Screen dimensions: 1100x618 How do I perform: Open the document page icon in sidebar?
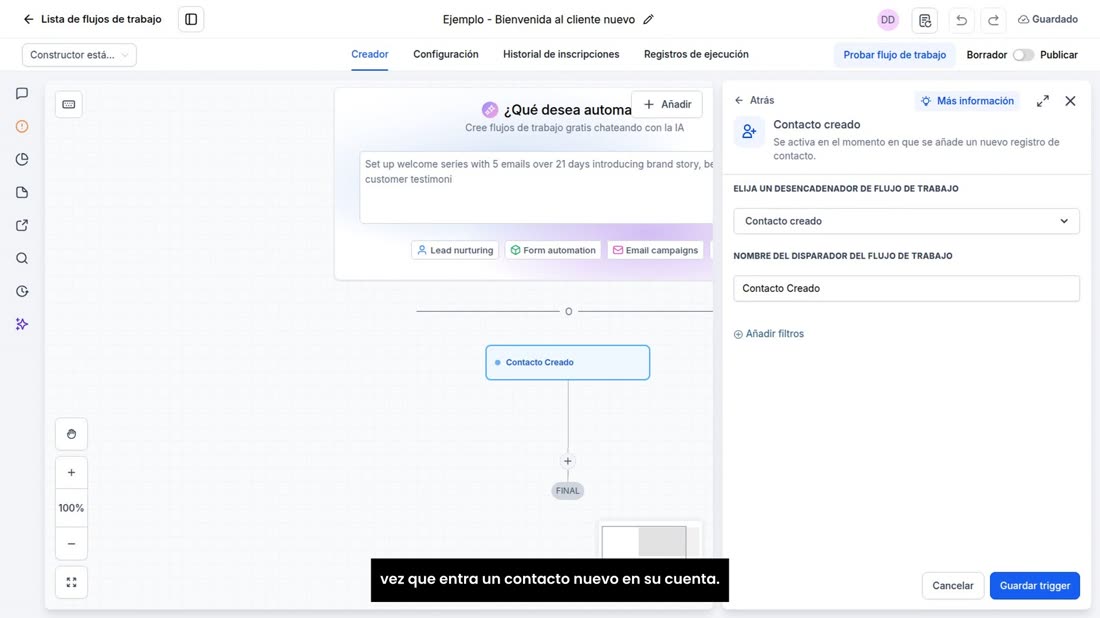[22, 192]
